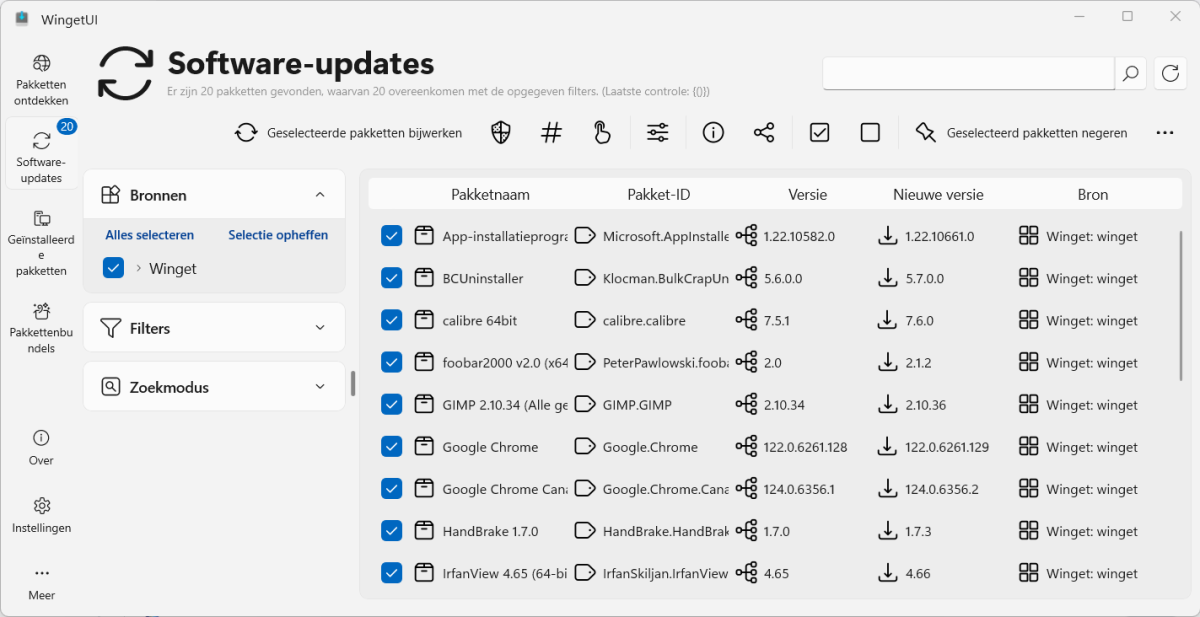The height and width of the screenshot is (617, 1200).
Task: Show package details info icon
Action: pyautogui.click(x=713, y=133)
